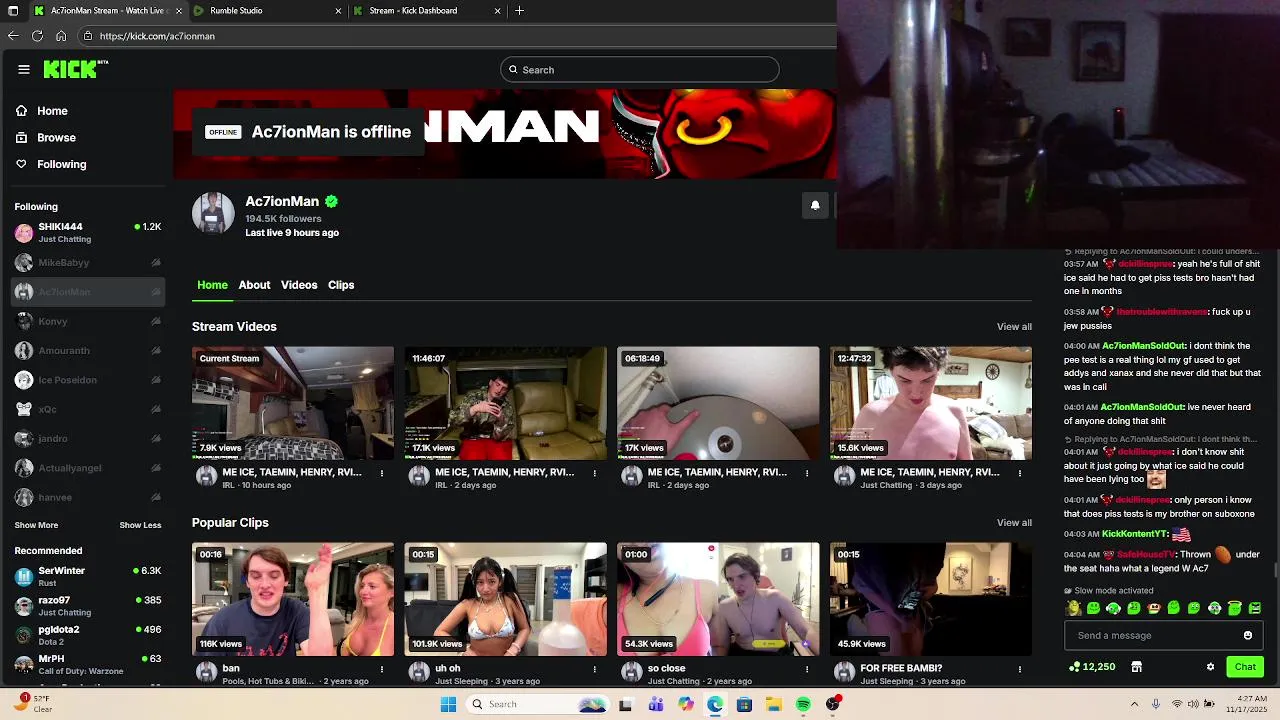Close the Rumble Studio browser tab
Screen dimensions: 1280x720
click(x=338, y=11)
